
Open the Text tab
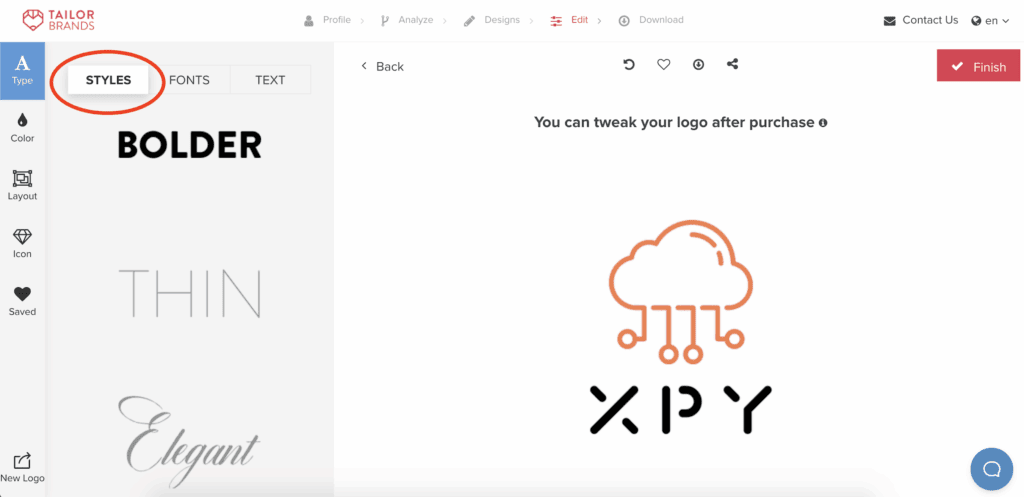click(270, 80)
